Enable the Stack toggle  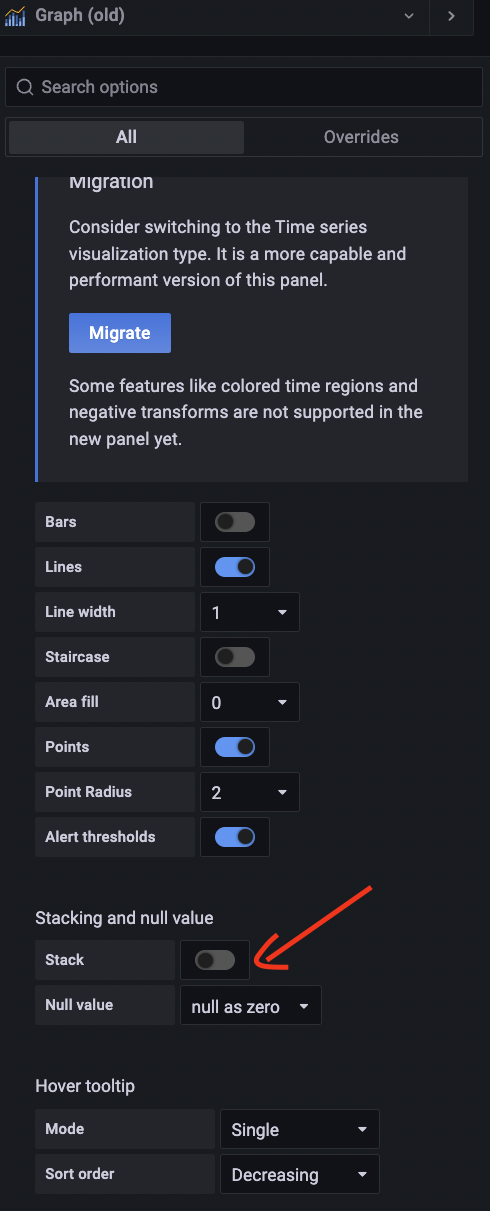point(215,960)
